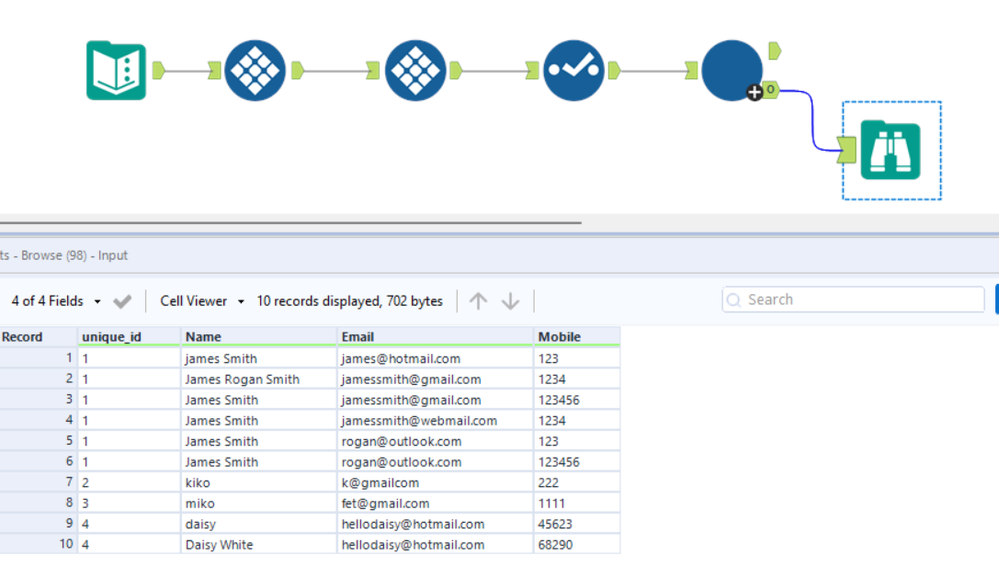The image size is (999, 588).
Task: Click the Email column header
Action: (x=435, y=336)
